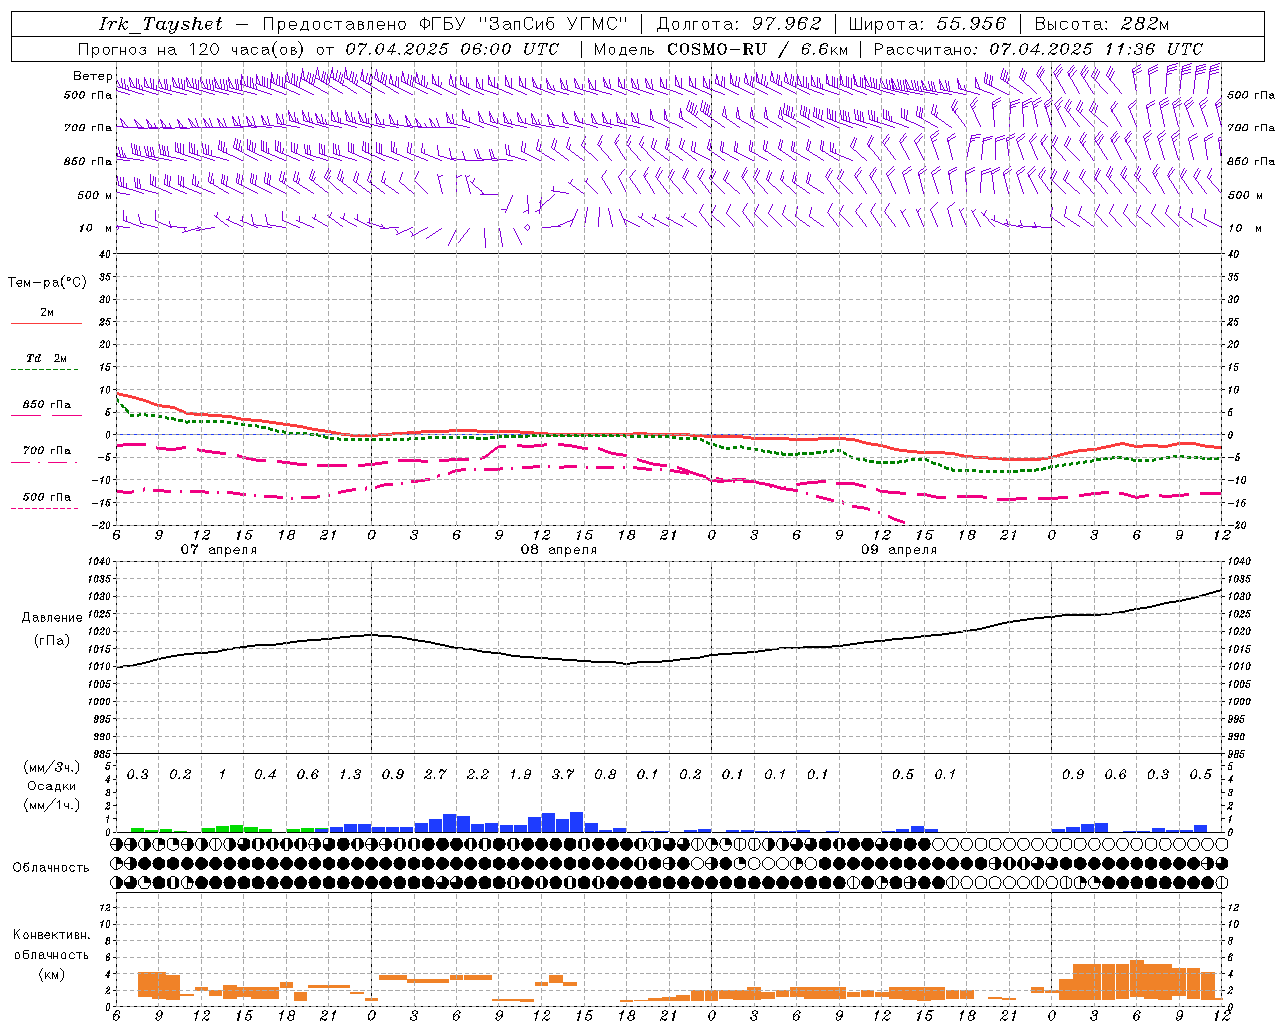The width and height of the screenshot is (1280, 1024).
Task: Click the dashed line sample under Td 2м
Action: 45,370
